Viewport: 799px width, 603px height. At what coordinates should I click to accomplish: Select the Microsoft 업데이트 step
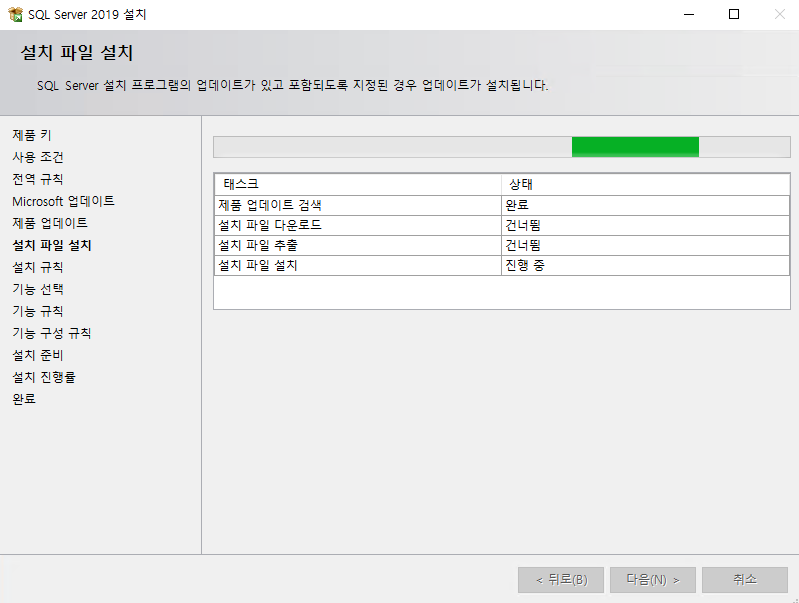point(63,201)
